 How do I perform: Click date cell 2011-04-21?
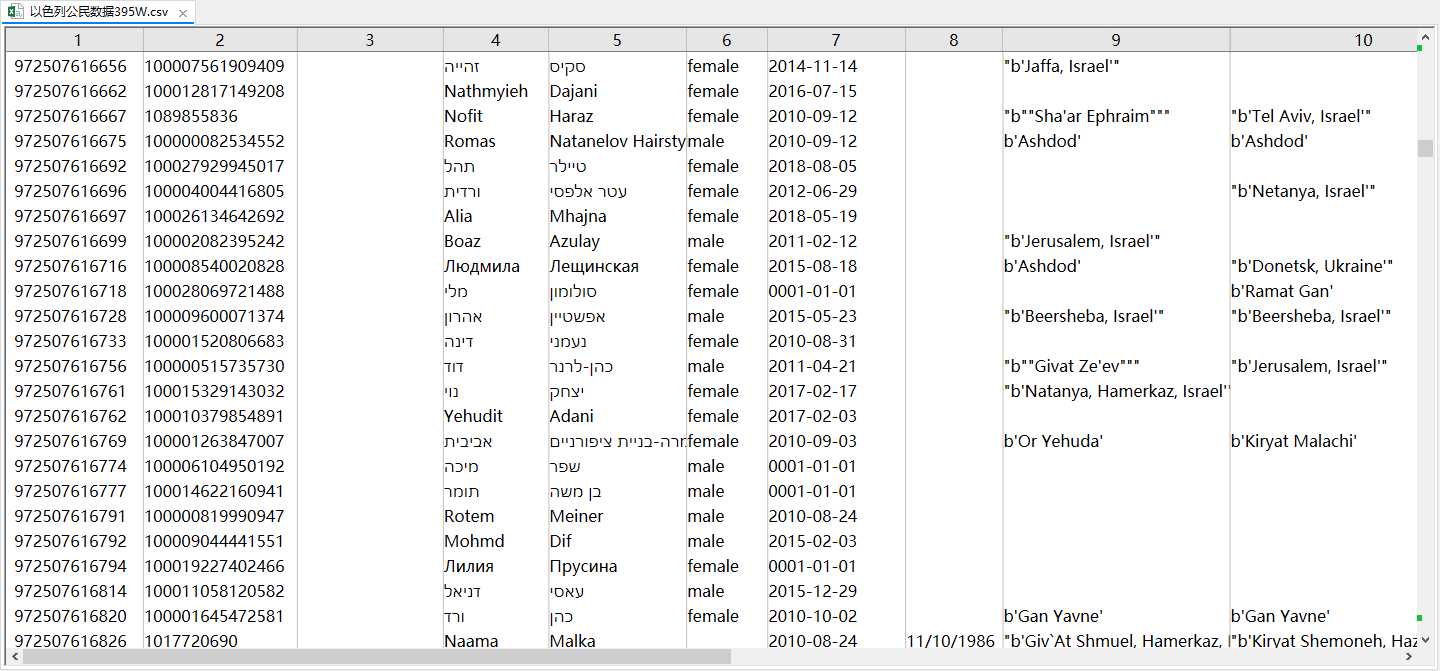(x=812, y=366)
